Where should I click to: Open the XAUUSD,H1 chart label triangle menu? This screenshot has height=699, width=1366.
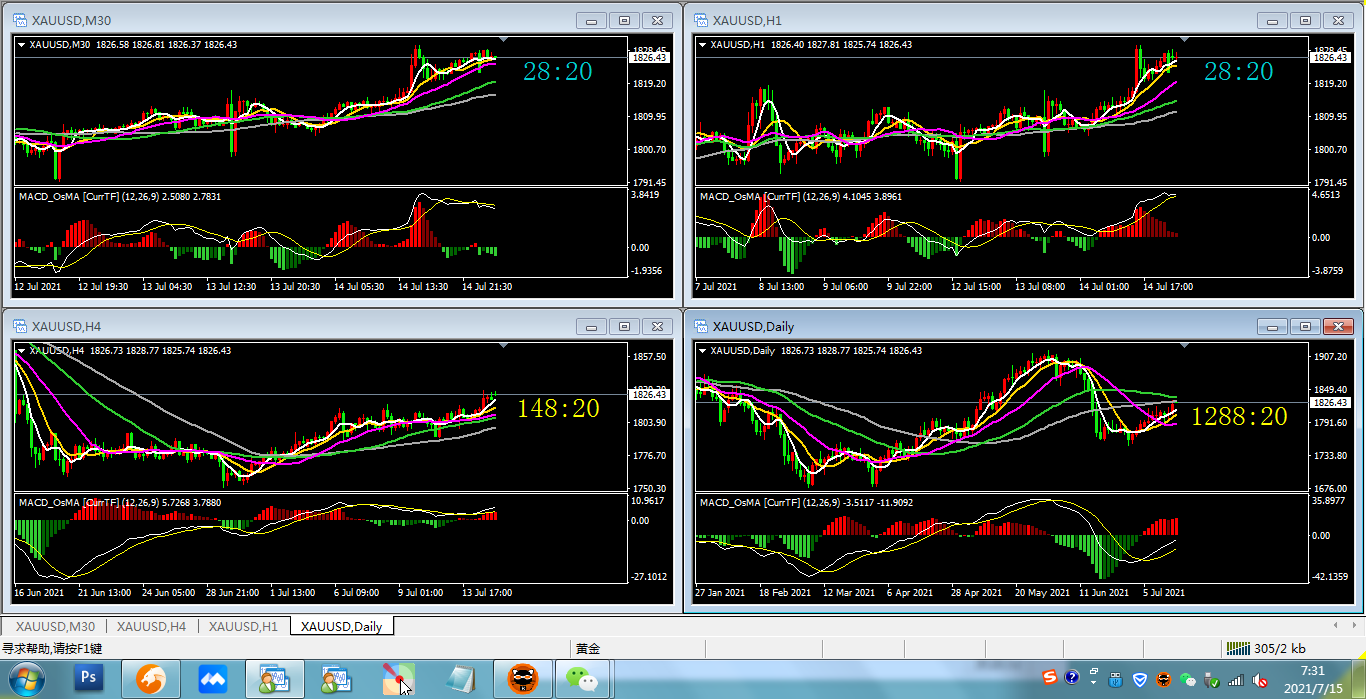coord(703,44)
